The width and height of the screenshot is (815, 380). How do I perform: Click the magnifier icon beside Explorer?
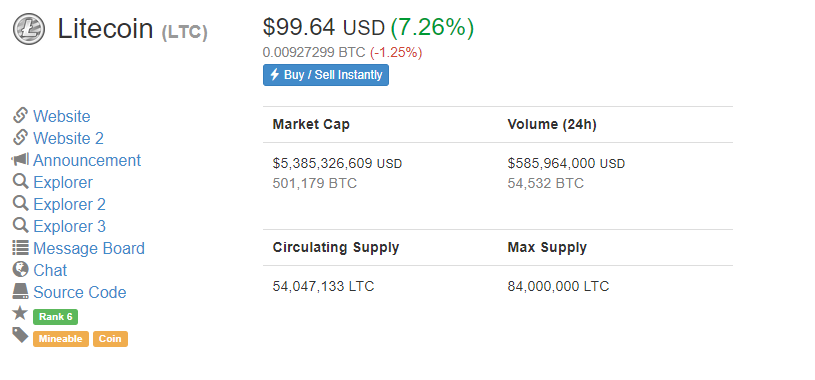tap(20, 181)
